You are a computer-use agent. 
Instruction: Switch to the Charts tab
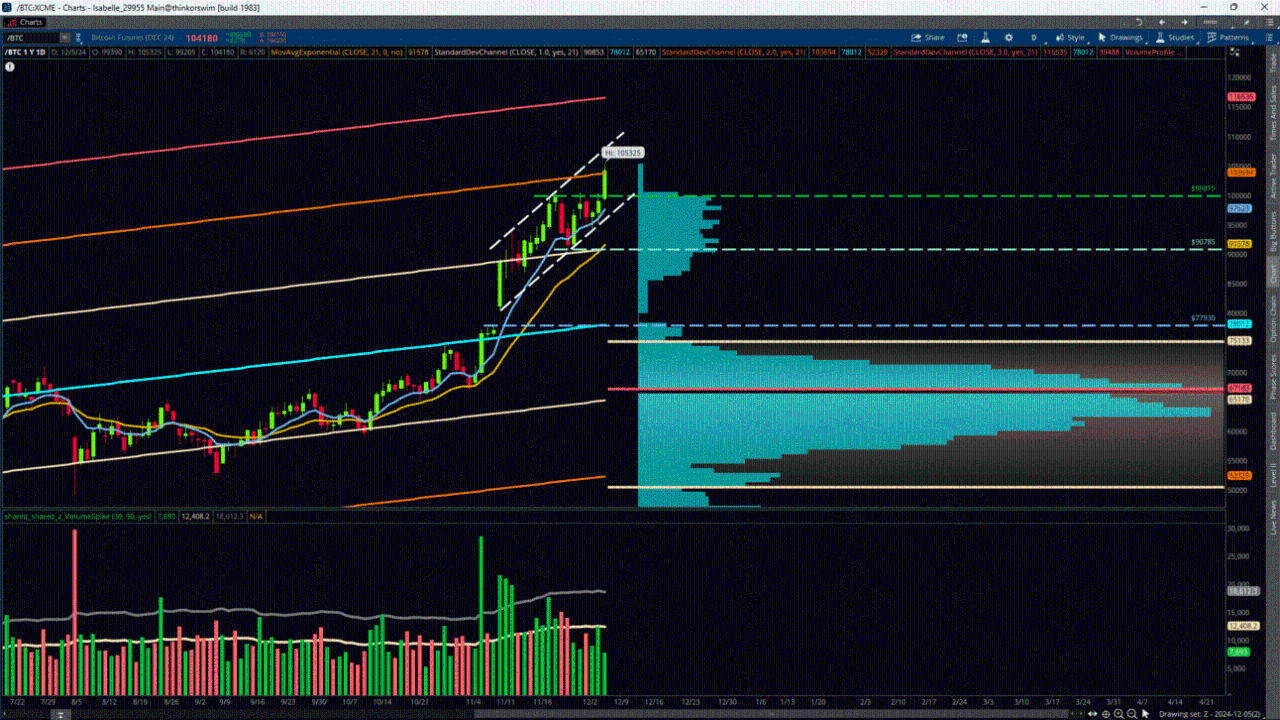click(x=26, y=22)
